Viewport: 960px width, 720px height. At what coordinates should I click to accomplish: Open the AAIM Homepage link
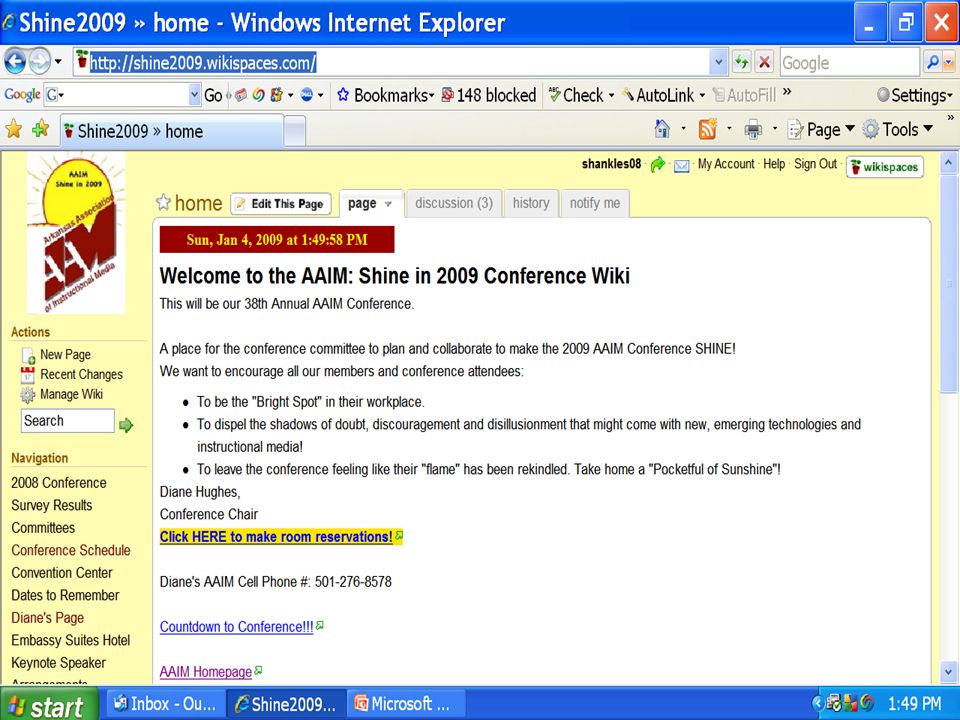(206, 672)
